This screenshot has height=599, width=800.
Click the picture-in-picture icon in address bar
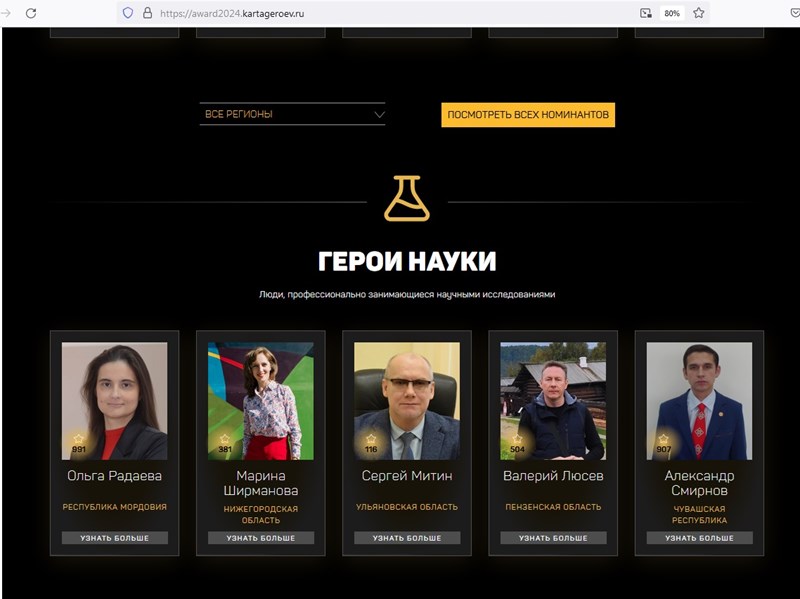(x=646, y=13)
